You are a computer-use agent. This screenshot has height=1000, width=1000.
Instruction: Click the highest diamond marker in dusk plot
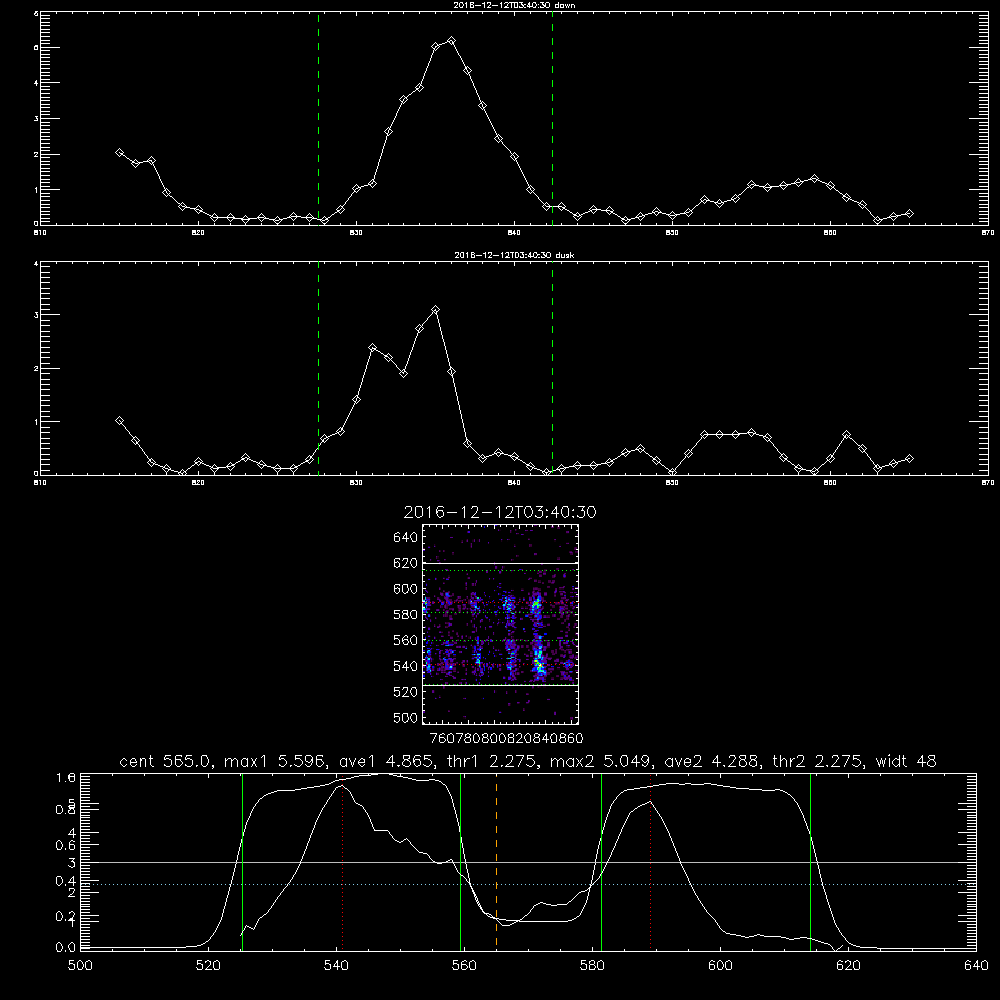[436, 310]
